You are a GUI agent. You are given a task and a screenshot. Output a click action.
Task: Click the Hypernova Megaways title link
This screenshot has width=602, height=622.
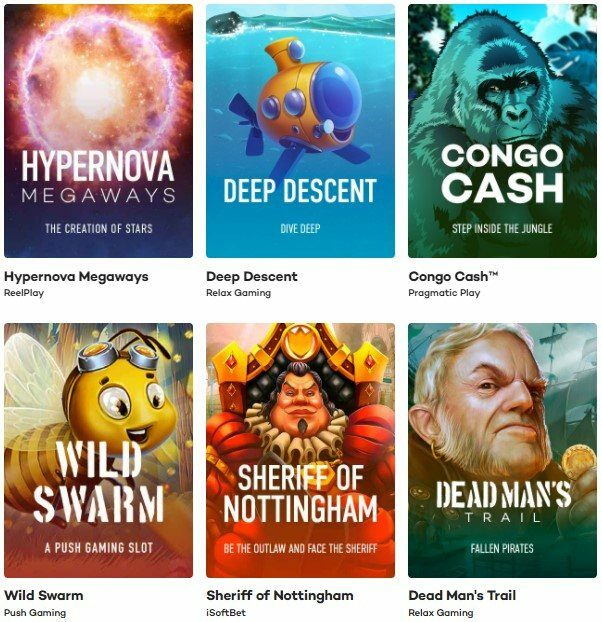[76, 276]
